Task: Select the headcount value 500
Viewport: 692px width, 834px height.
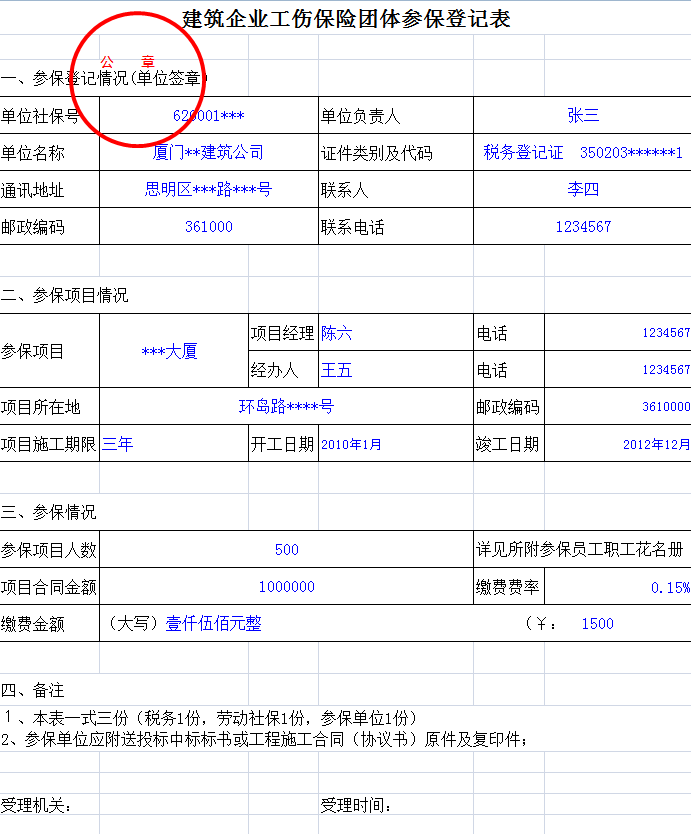Action: pyautogui.click(x=286, y=549)
